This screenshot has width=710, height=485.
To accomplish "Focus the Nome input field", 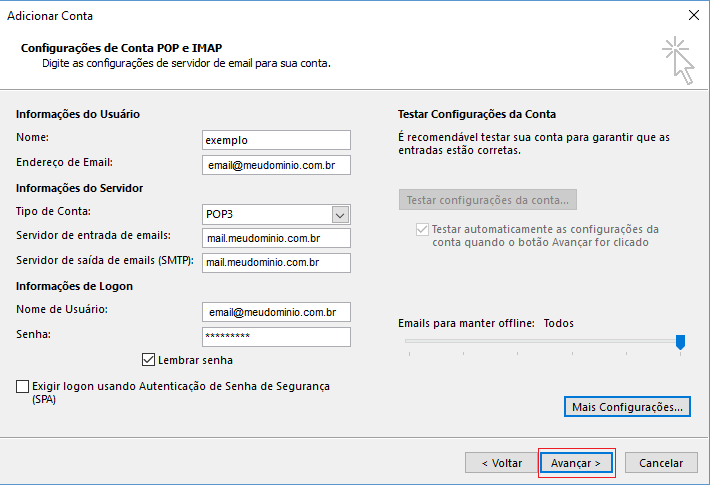I will pos(275,140).
